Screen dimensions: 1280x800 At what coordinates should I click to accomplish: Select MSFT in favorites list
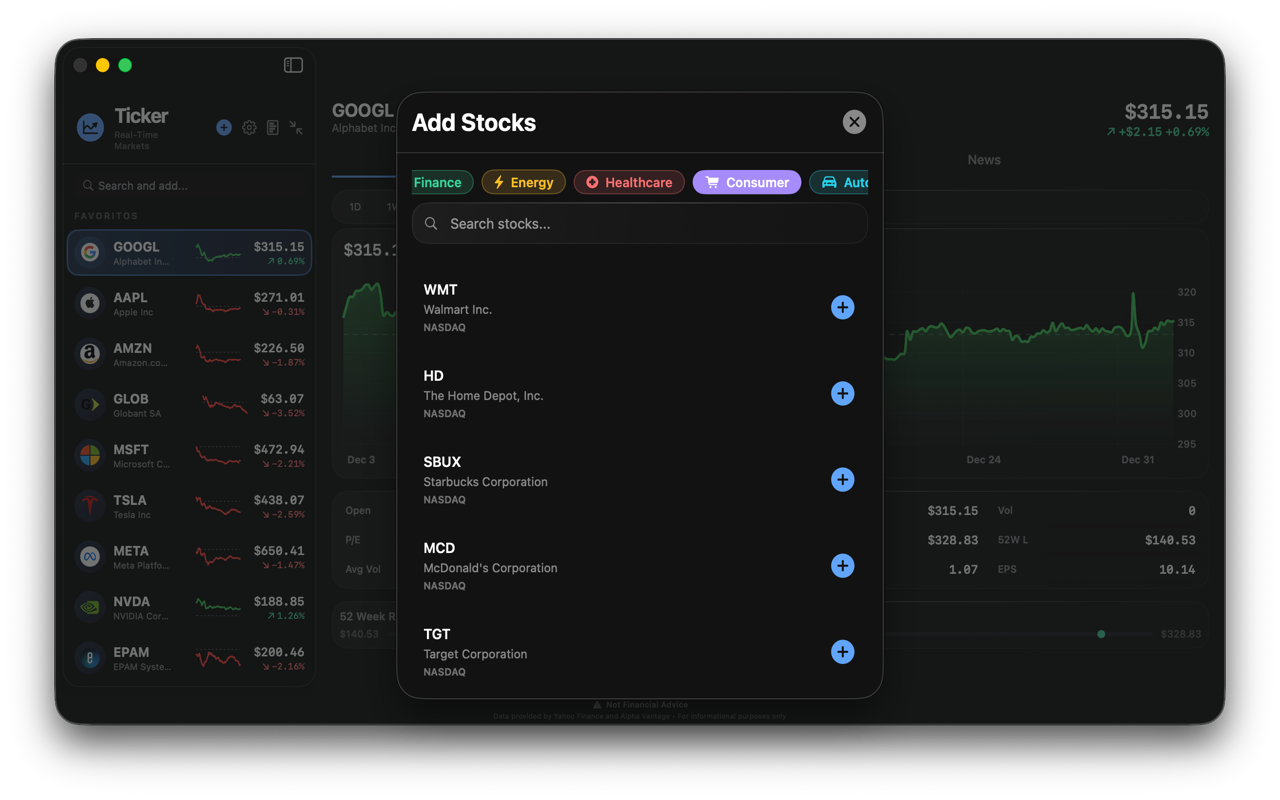pyautogui.click(x=189, y=455)
